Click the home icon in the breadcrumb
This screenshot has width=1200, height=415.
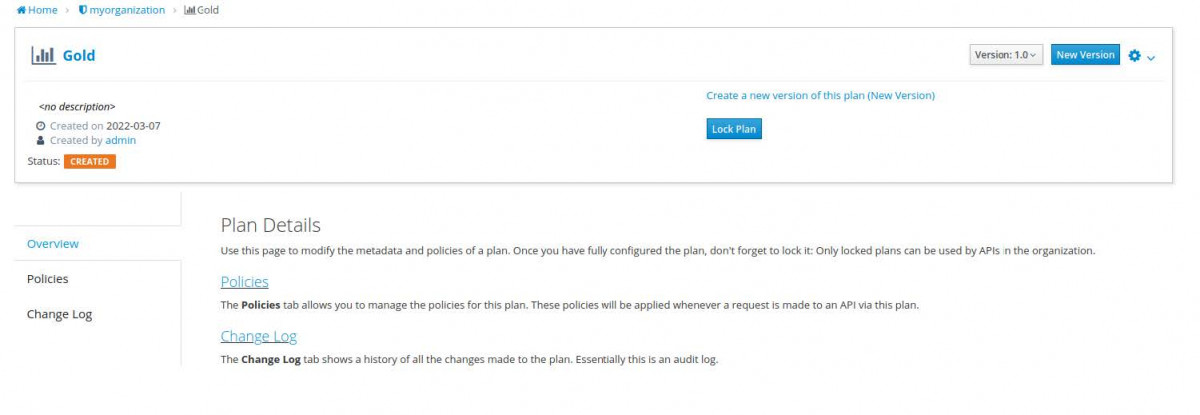point(21,10)
